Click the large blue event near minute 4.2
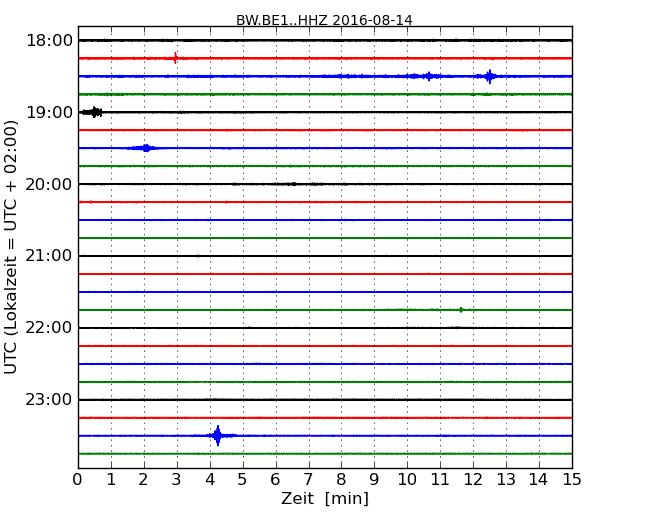The height and width of the screenshot is (520, 650). click(x=218, y=435)
